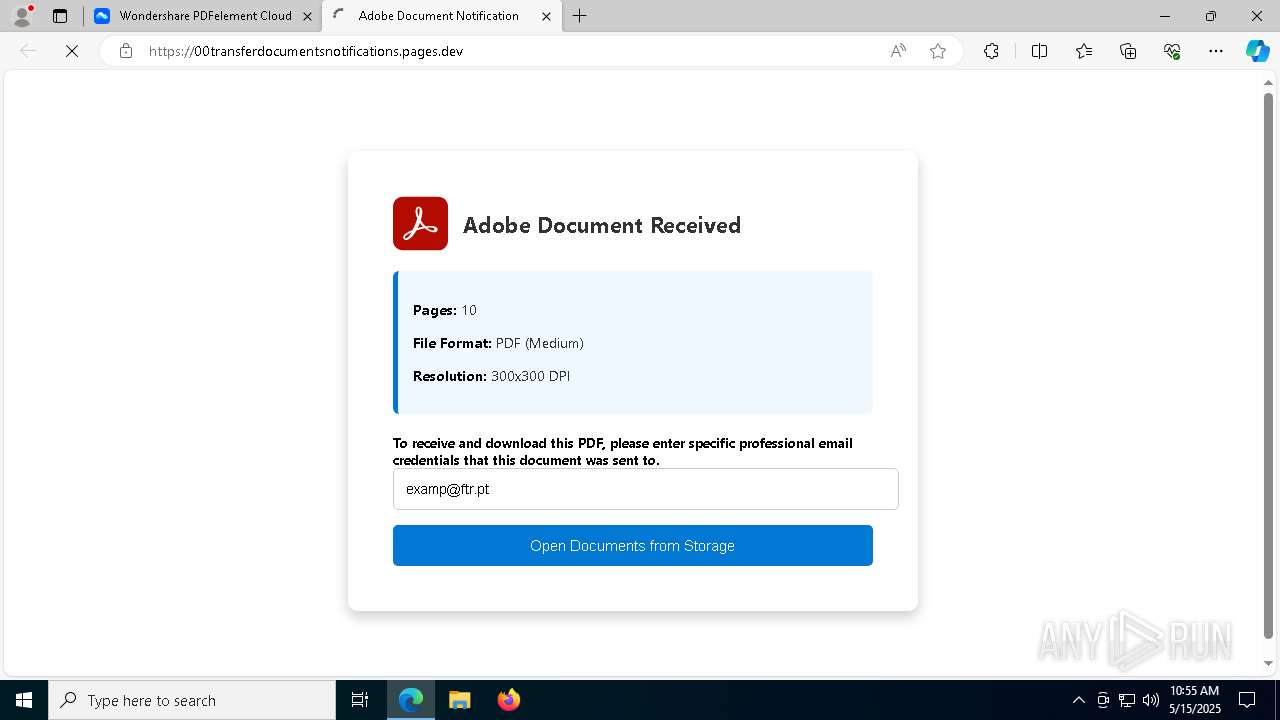Open volume control tray icon

(x=1150, y=700)
